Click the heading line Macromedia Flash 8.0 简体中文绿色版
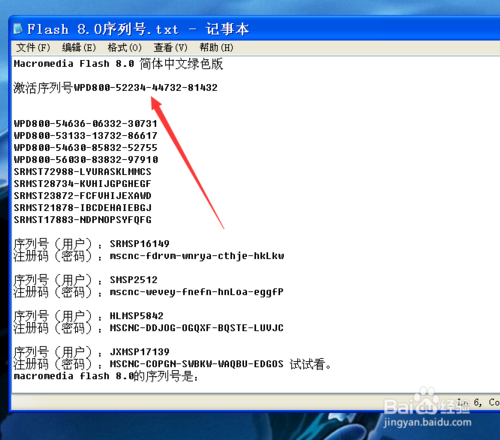 point(118,64)
